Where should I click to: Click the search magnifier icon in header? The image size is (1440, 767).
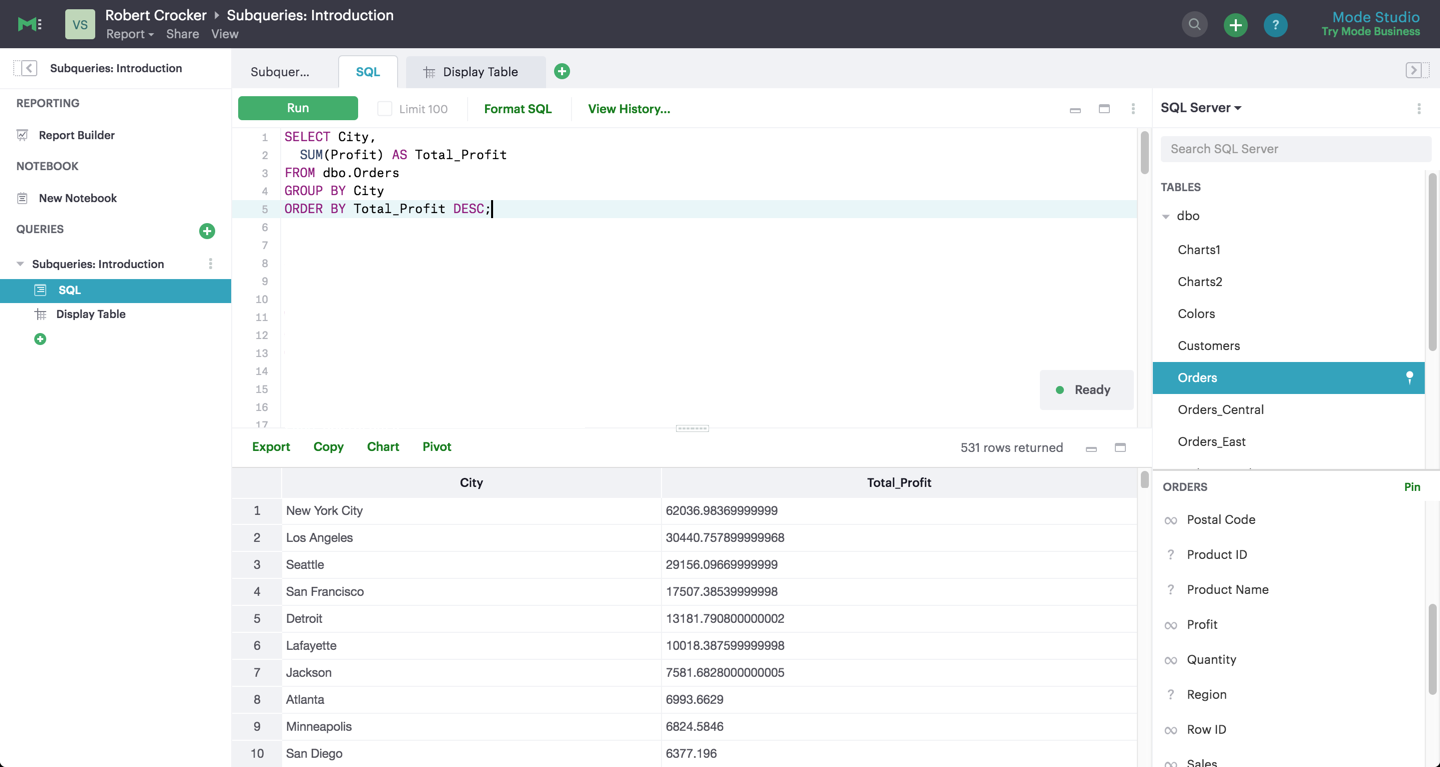pos(1194,25)
